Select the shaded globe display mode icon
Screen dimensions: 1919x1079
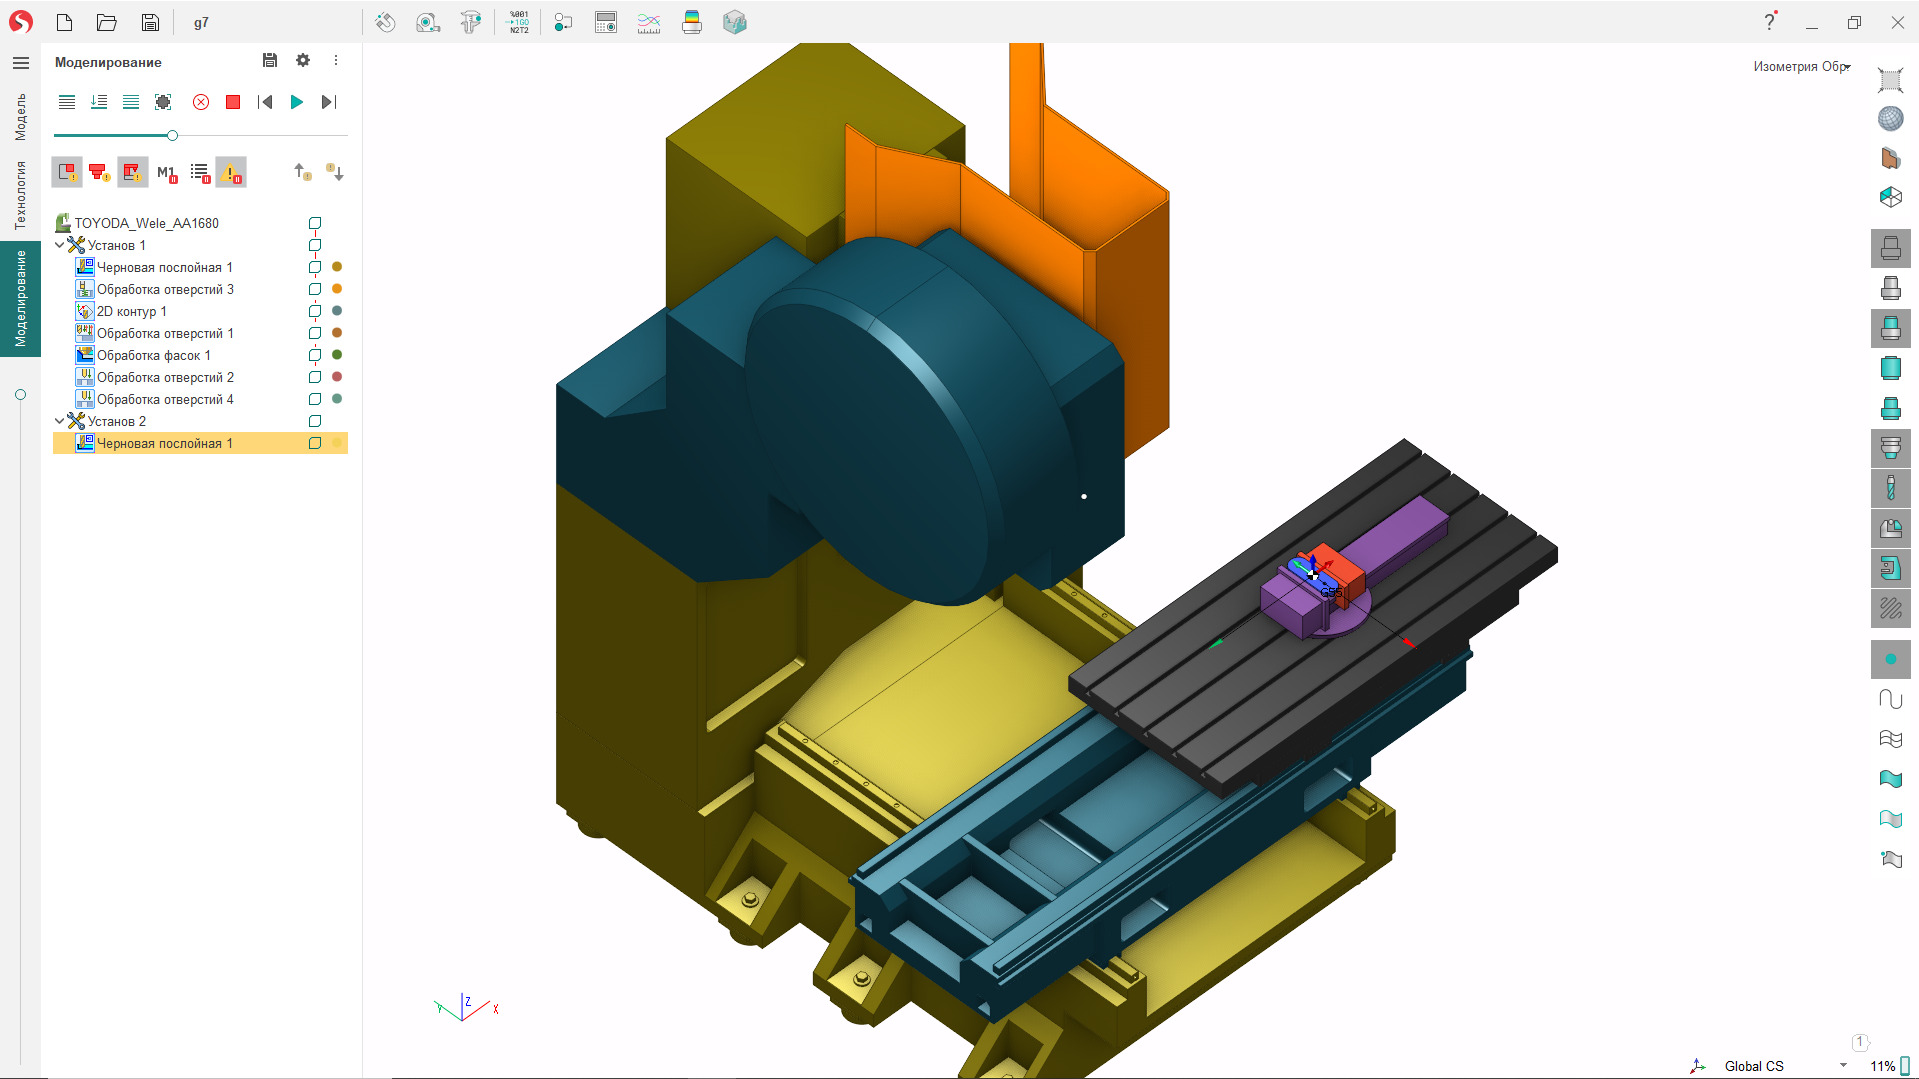coord(1890,117)
